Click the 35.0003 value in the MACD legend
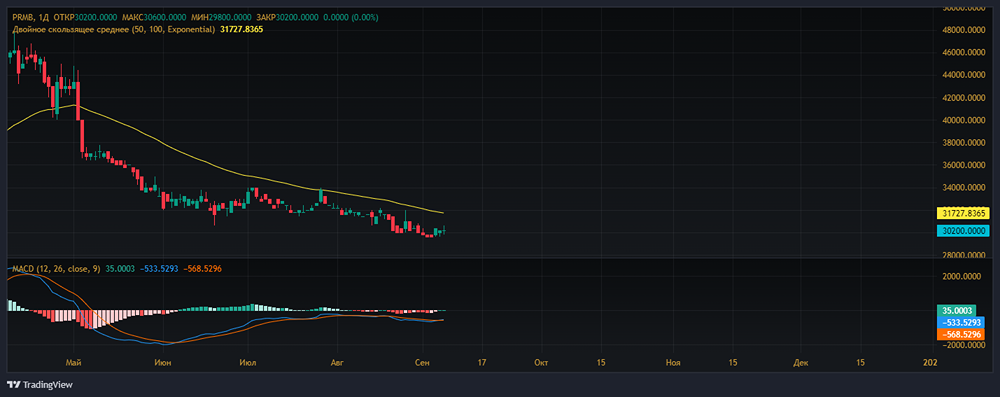This screenshot has width=1000, height=397. [119, 269]
